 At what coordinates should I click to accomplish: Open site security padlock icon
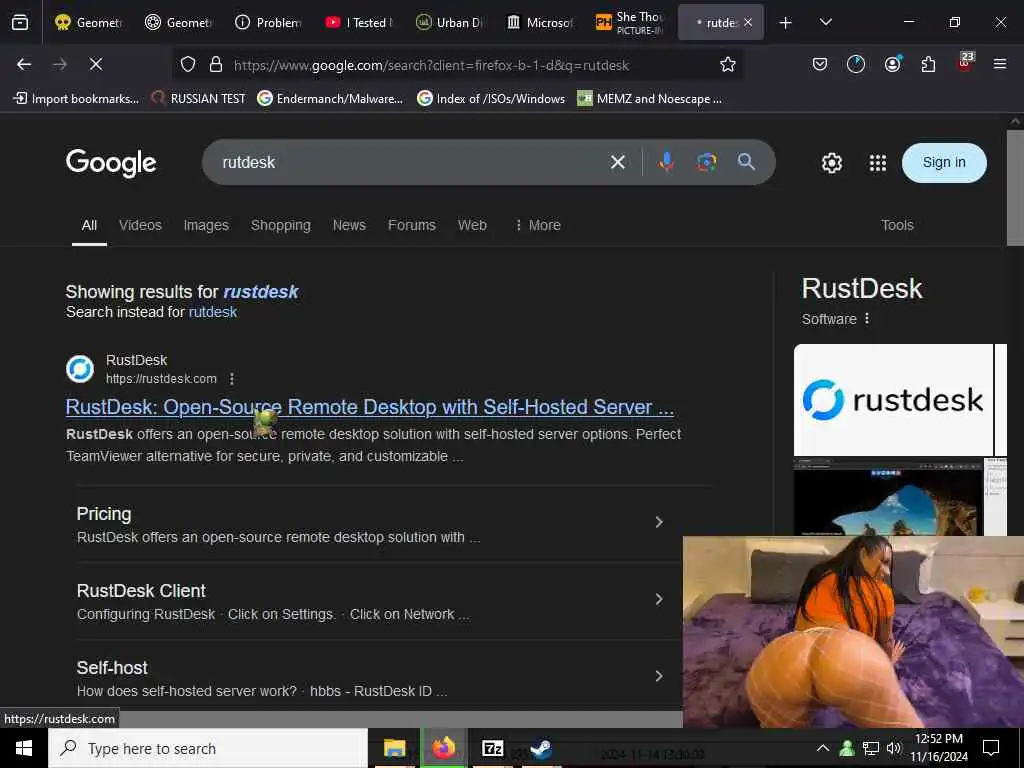coord(216,64)
